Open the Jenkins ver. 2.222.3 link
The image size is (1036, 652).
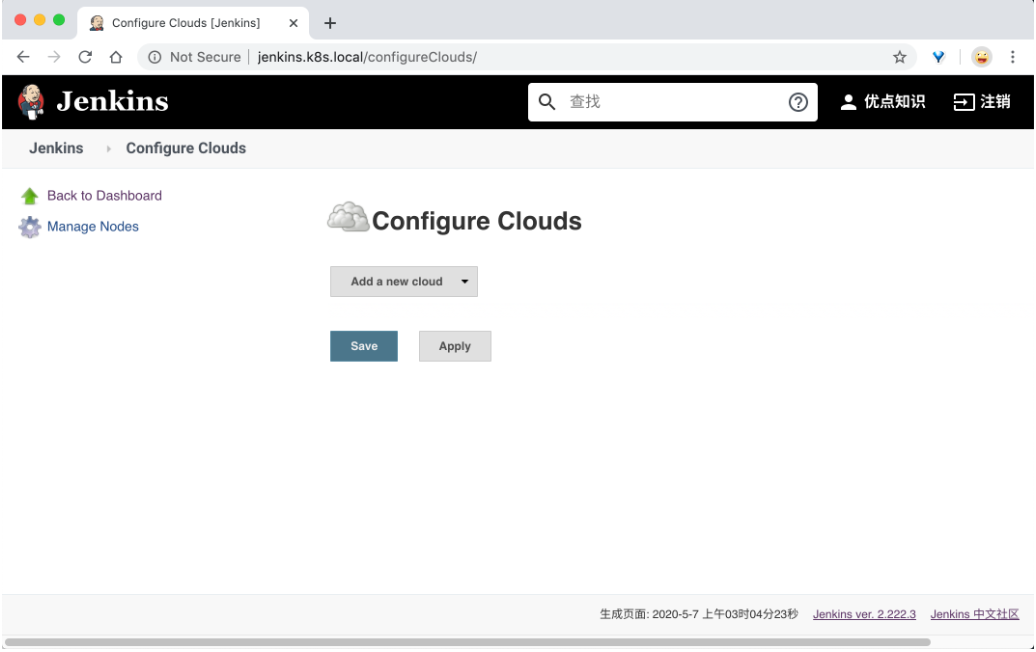[x=864, y=614]
